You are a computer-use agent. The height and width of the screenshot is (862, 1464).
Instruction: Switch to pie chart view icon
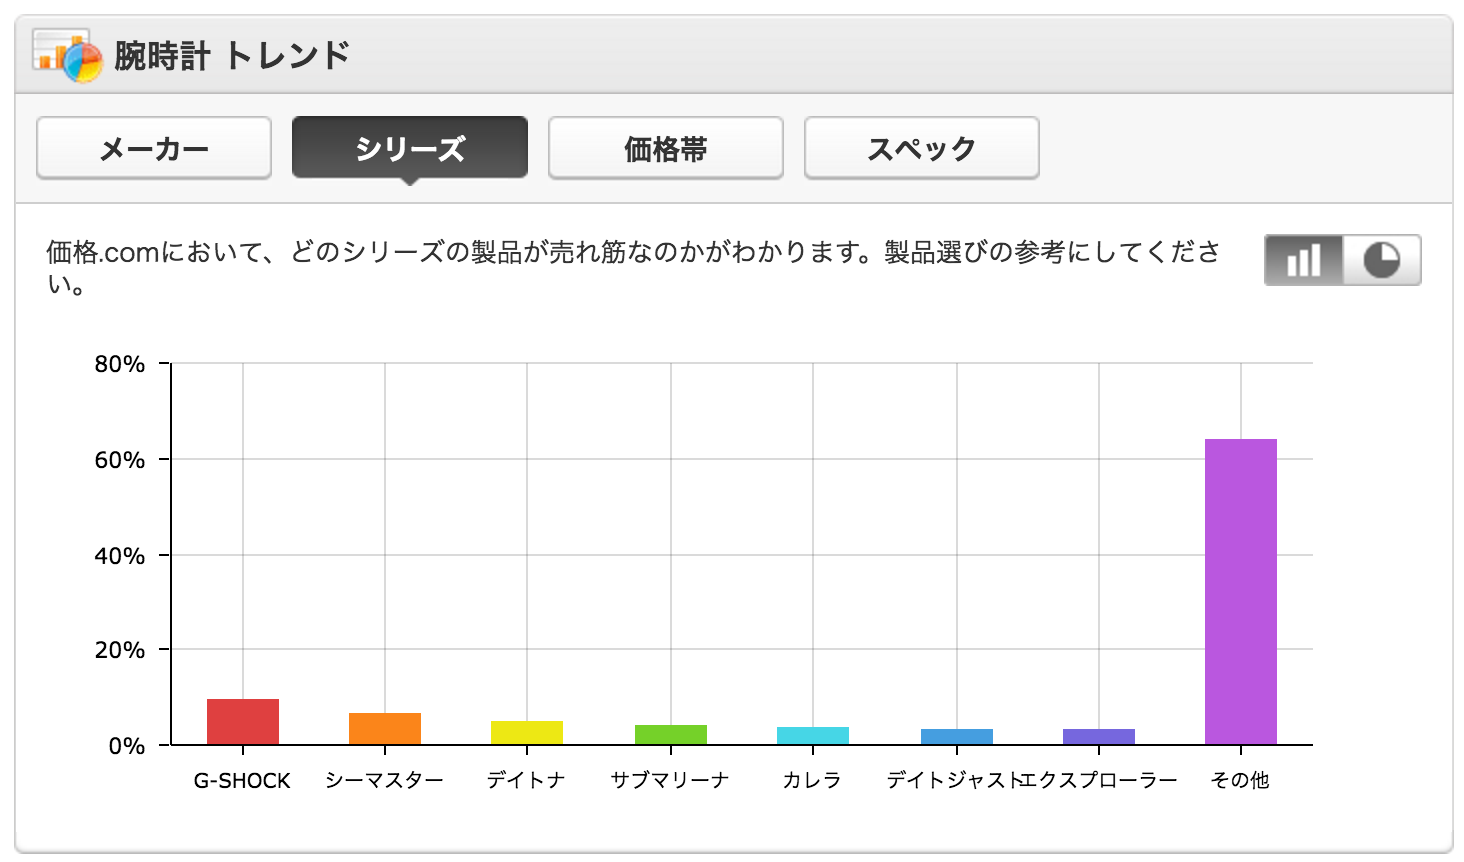tap(1382, 260)
